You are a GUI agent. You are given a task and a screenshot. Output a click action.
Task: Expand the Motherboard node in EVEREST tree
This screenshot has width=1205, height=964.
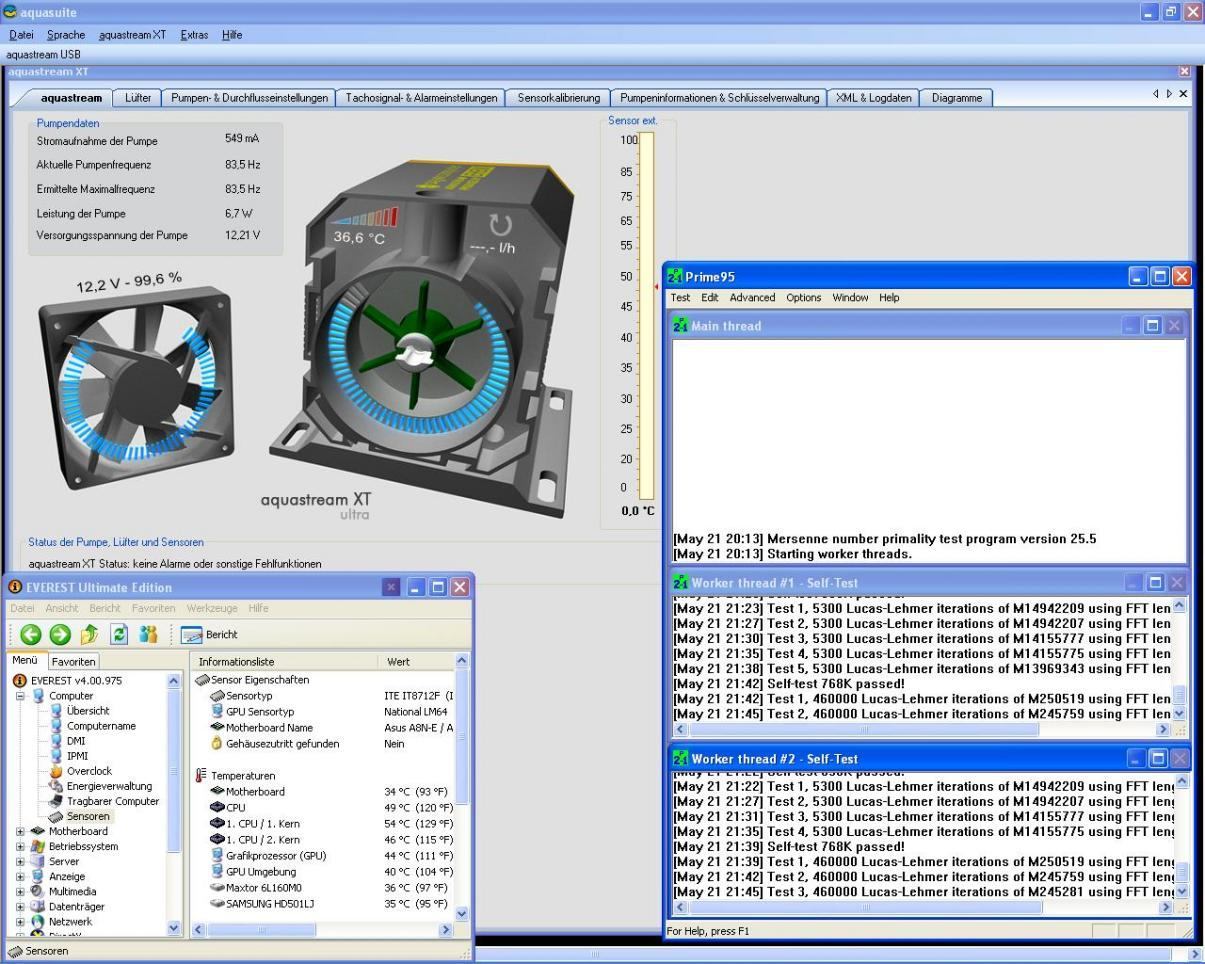pyautogui.click(x=20, y=831)
